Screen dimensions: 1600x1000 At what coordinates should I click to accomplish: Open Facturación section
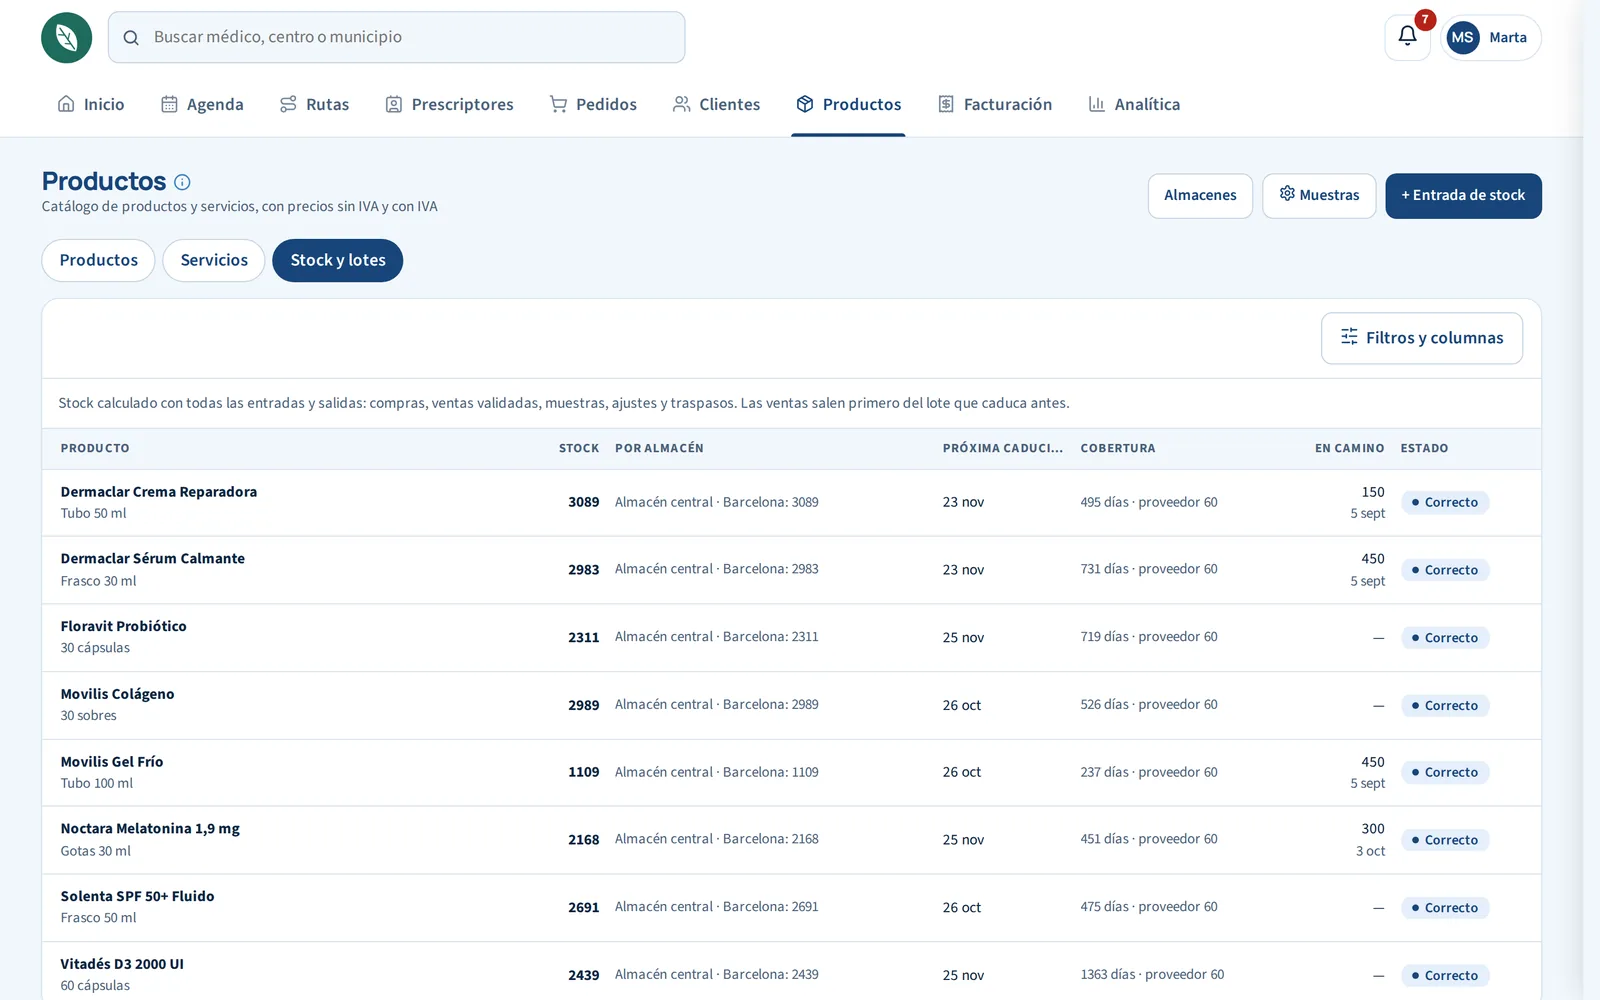[995, 104]
